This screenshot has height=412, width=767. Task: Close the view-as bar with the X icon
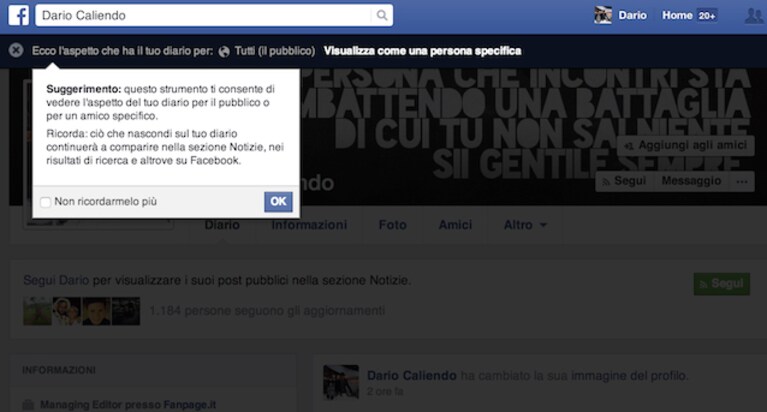coord(16,50)
